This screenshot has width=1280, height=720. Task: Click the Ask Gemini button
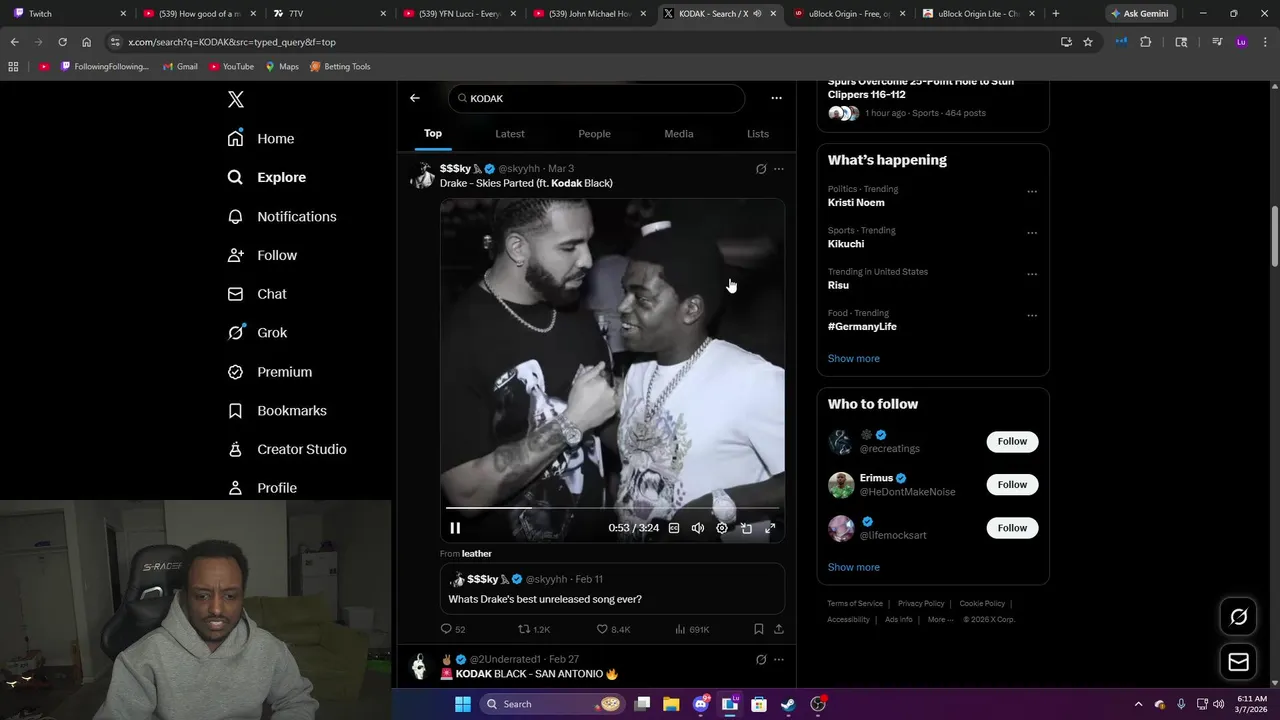click(x=1139, y=13)
